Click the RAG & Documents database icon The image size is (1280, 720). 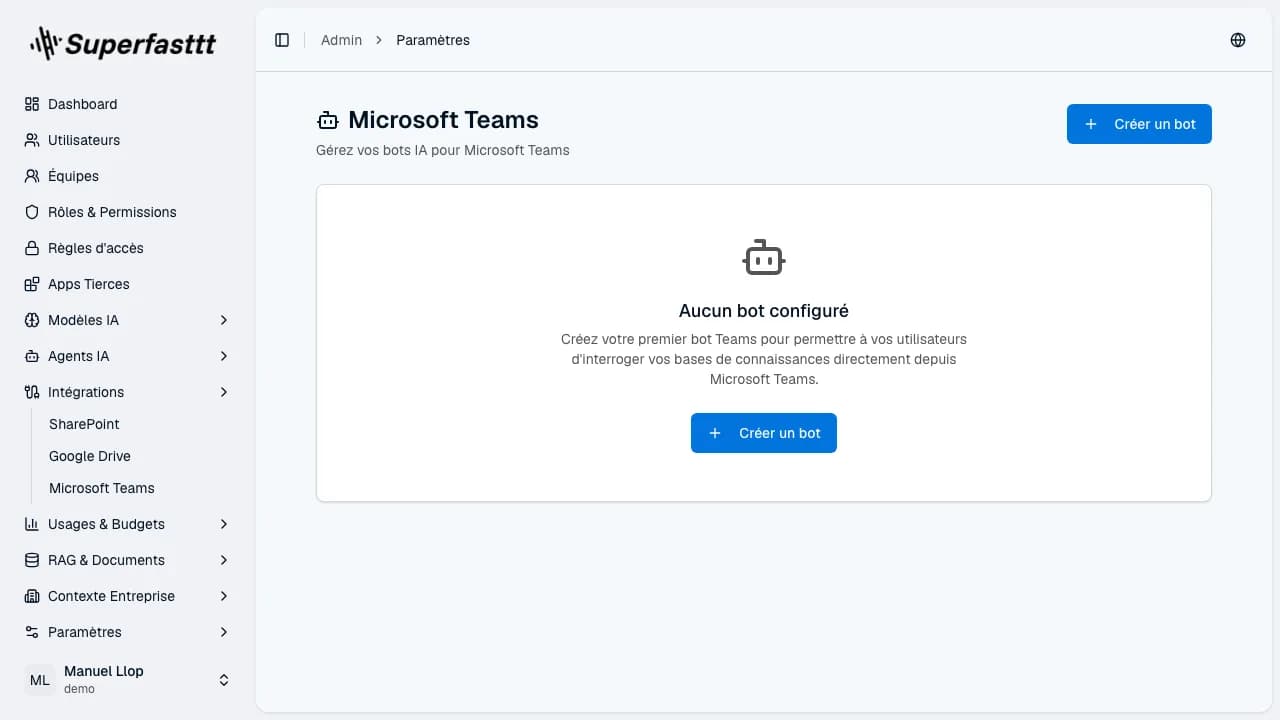coord(32,560)
